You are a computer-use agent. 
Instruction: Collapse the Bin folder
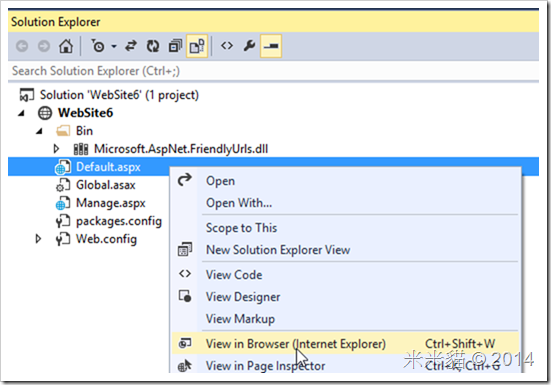39,131
